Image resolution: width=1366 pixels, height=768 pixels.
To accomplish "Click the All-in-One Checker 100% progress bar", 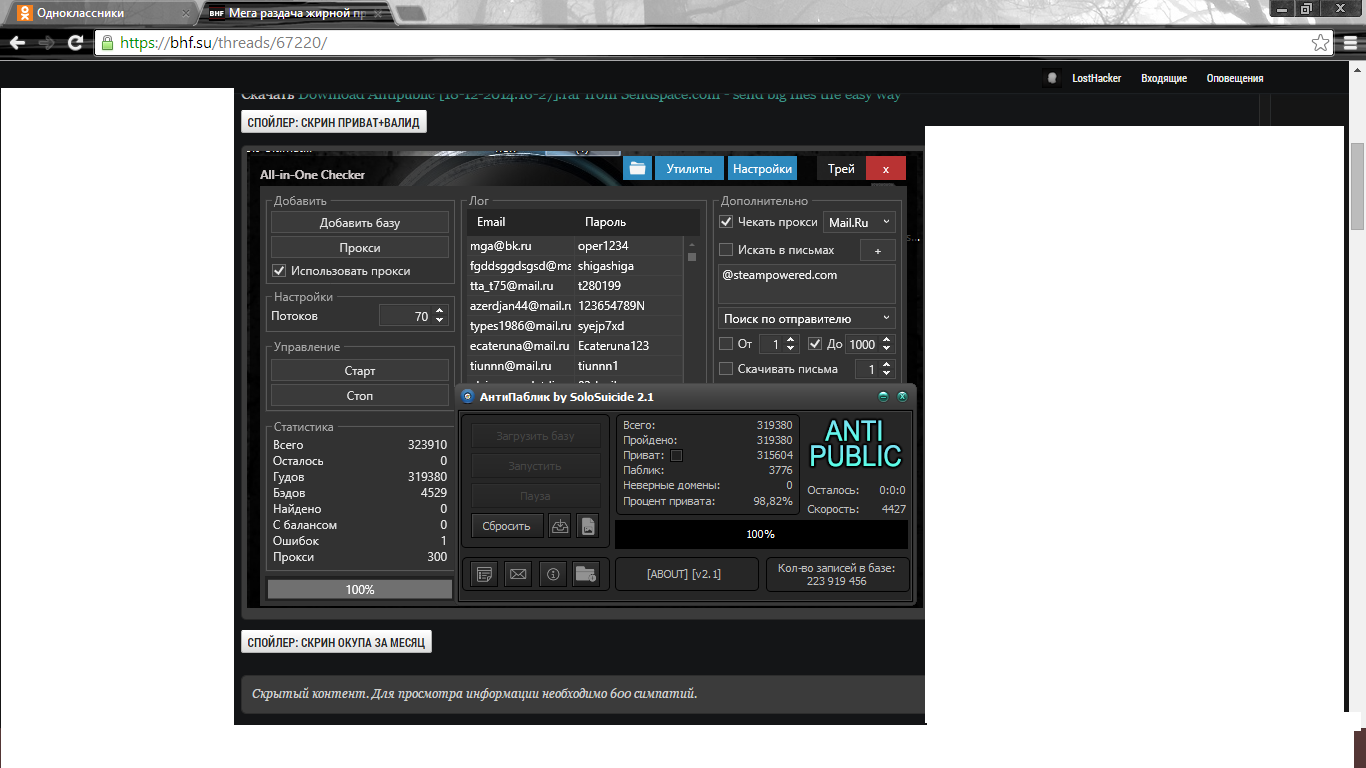I will click(360, 589).
